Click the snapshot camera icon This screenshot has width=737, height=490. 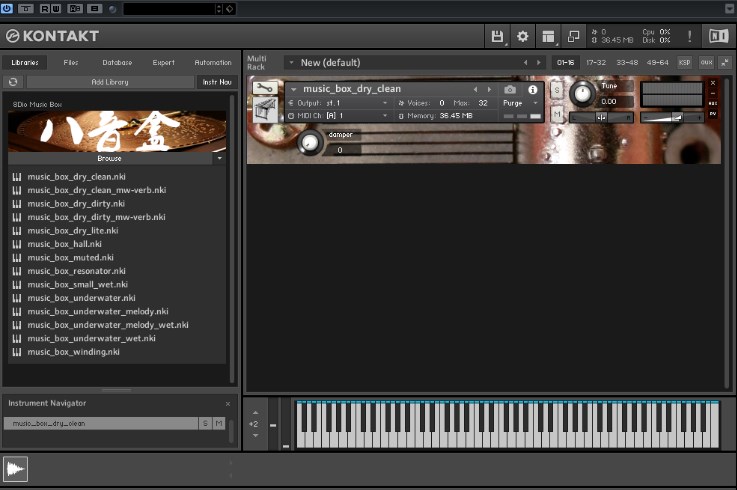(510, 89)
